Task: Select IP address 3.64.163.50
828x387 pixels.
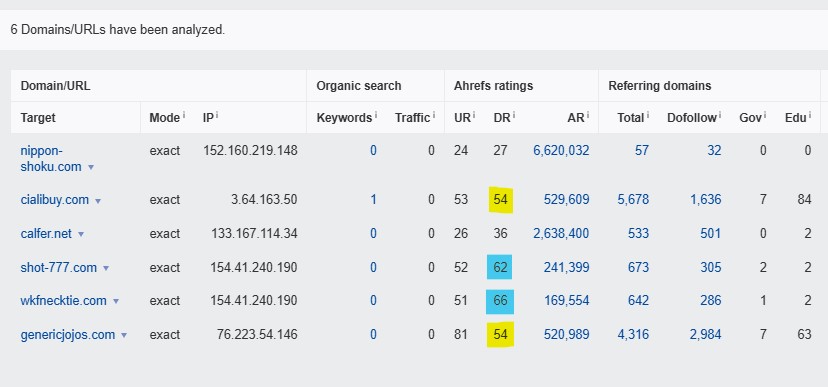Action: click(x=264, y=200)
